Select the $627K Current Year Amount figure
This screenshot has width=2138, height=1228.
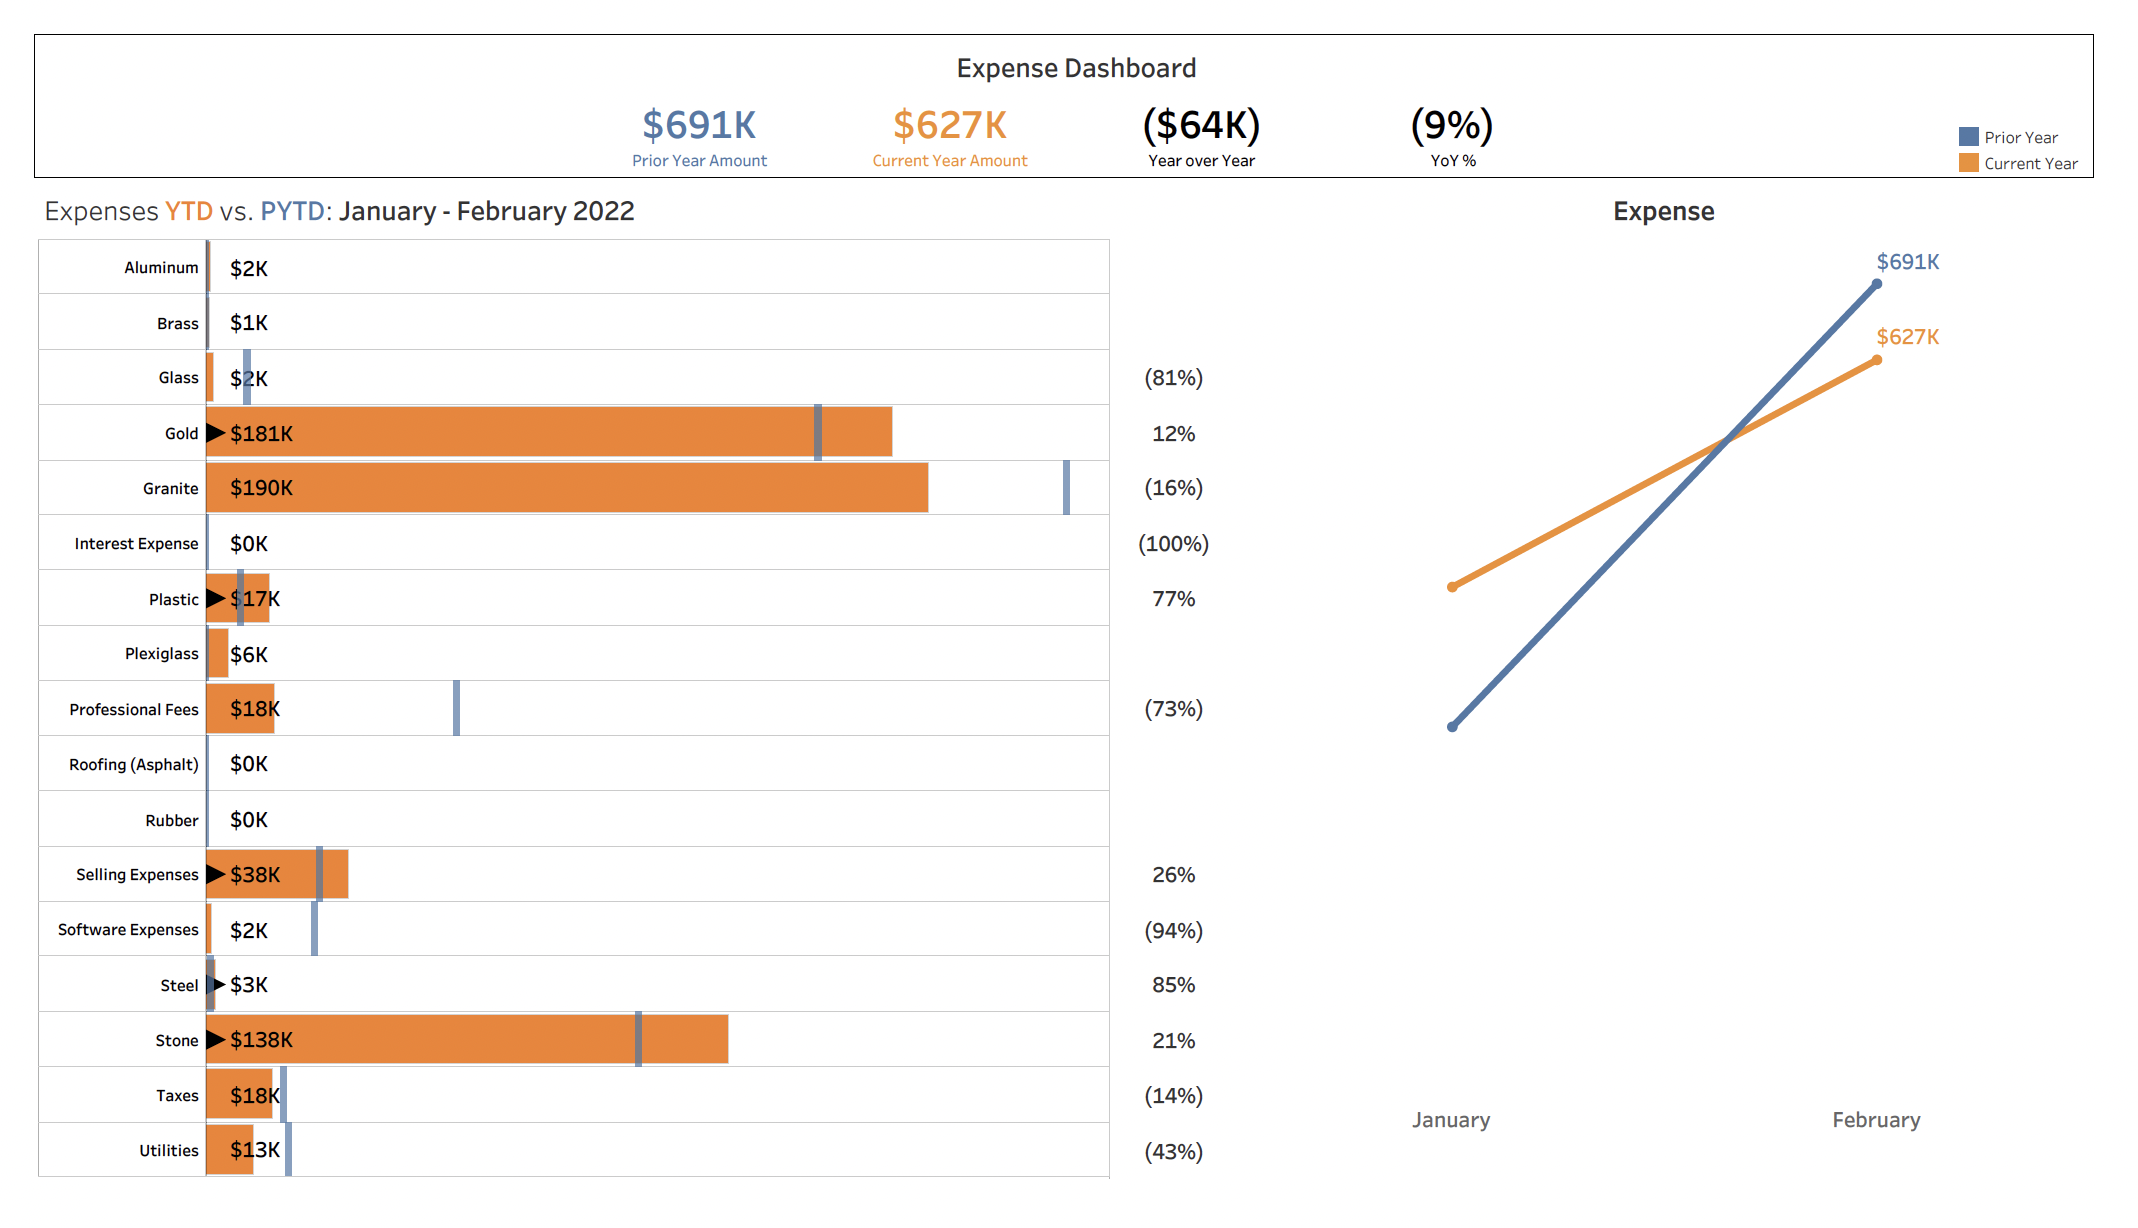[x=950, y=126]
